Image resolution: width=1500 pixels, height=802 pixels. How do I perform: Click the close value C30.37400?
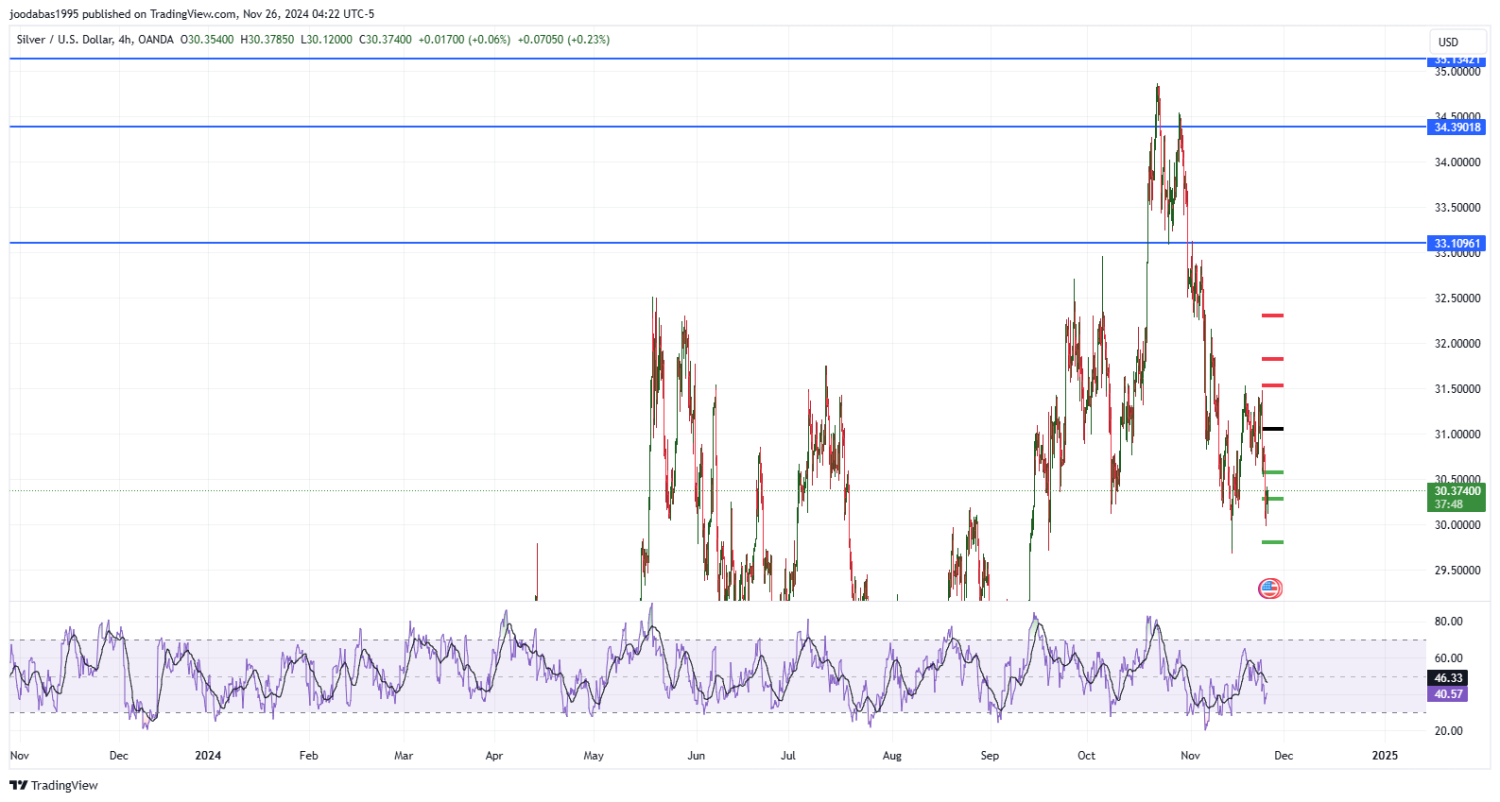click(x=385, y=39)
